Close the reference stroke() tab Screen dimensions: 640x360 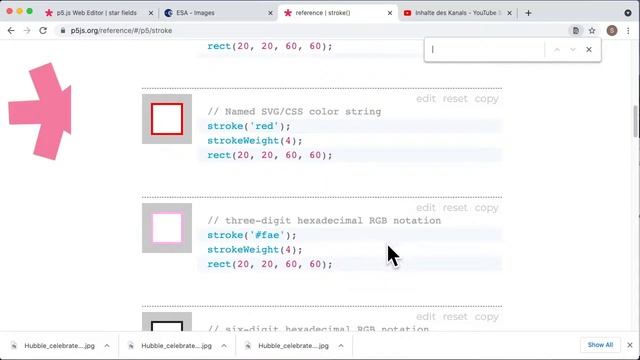point(390,13)
